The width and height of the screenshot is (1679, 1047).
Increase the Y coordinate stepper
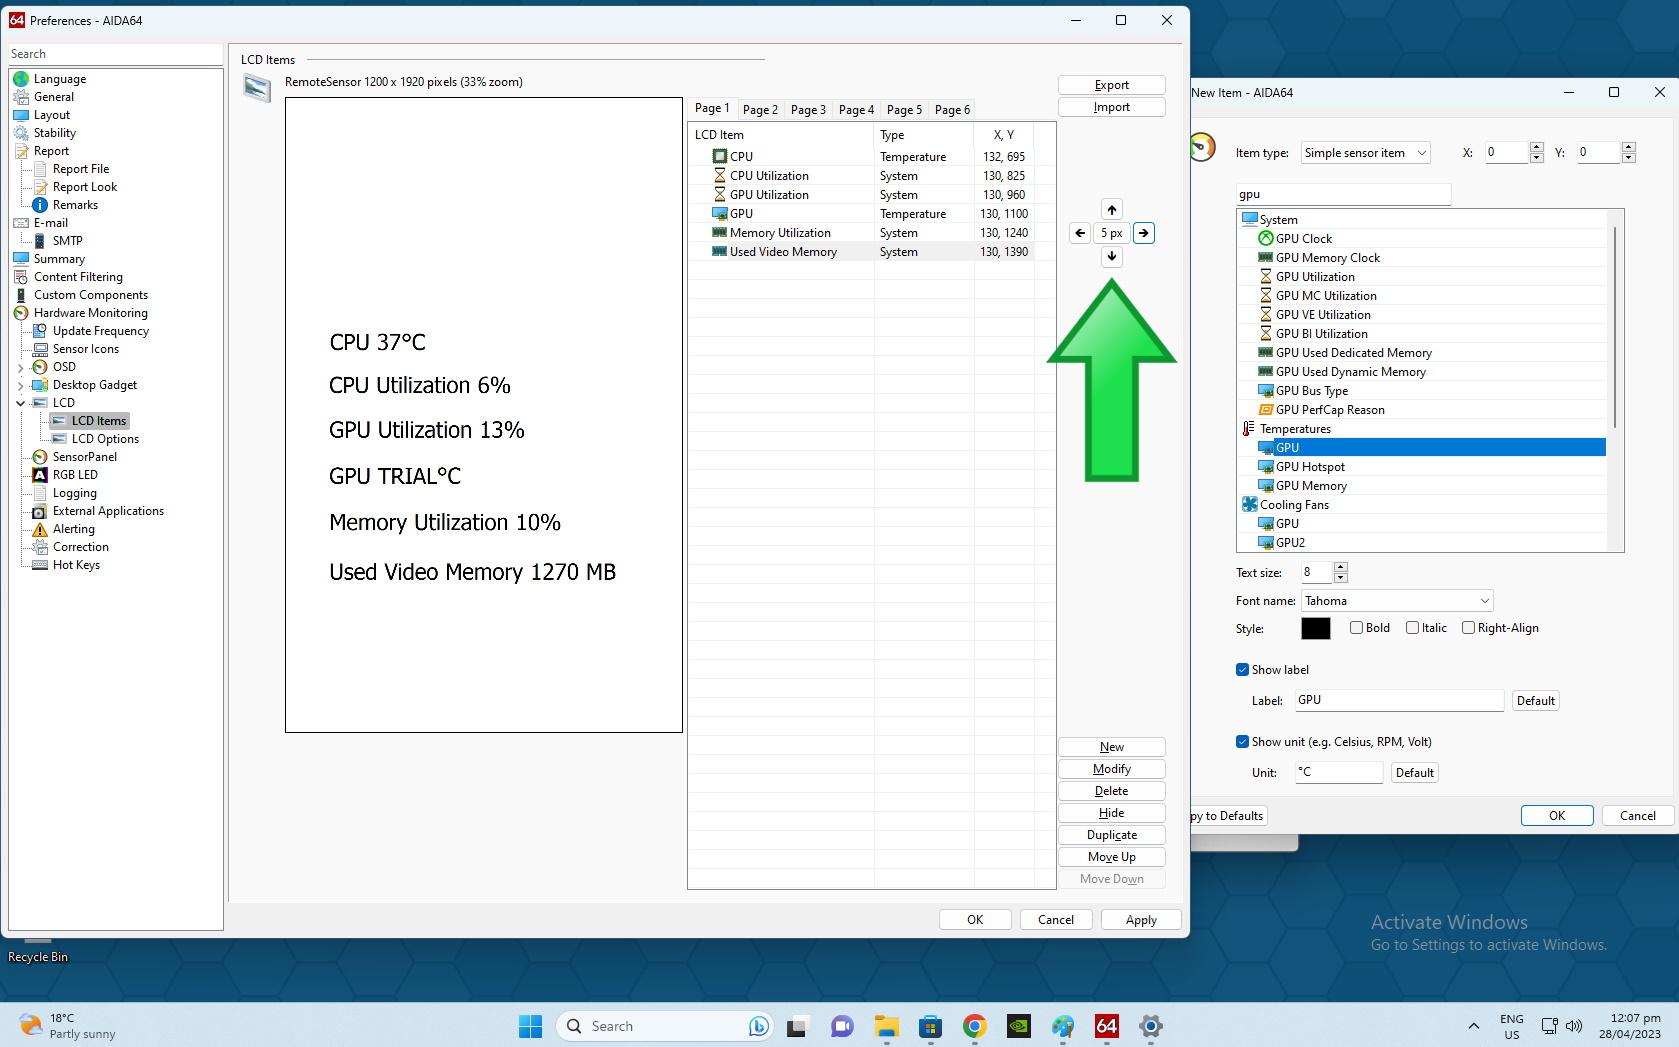click(1629, 147)
